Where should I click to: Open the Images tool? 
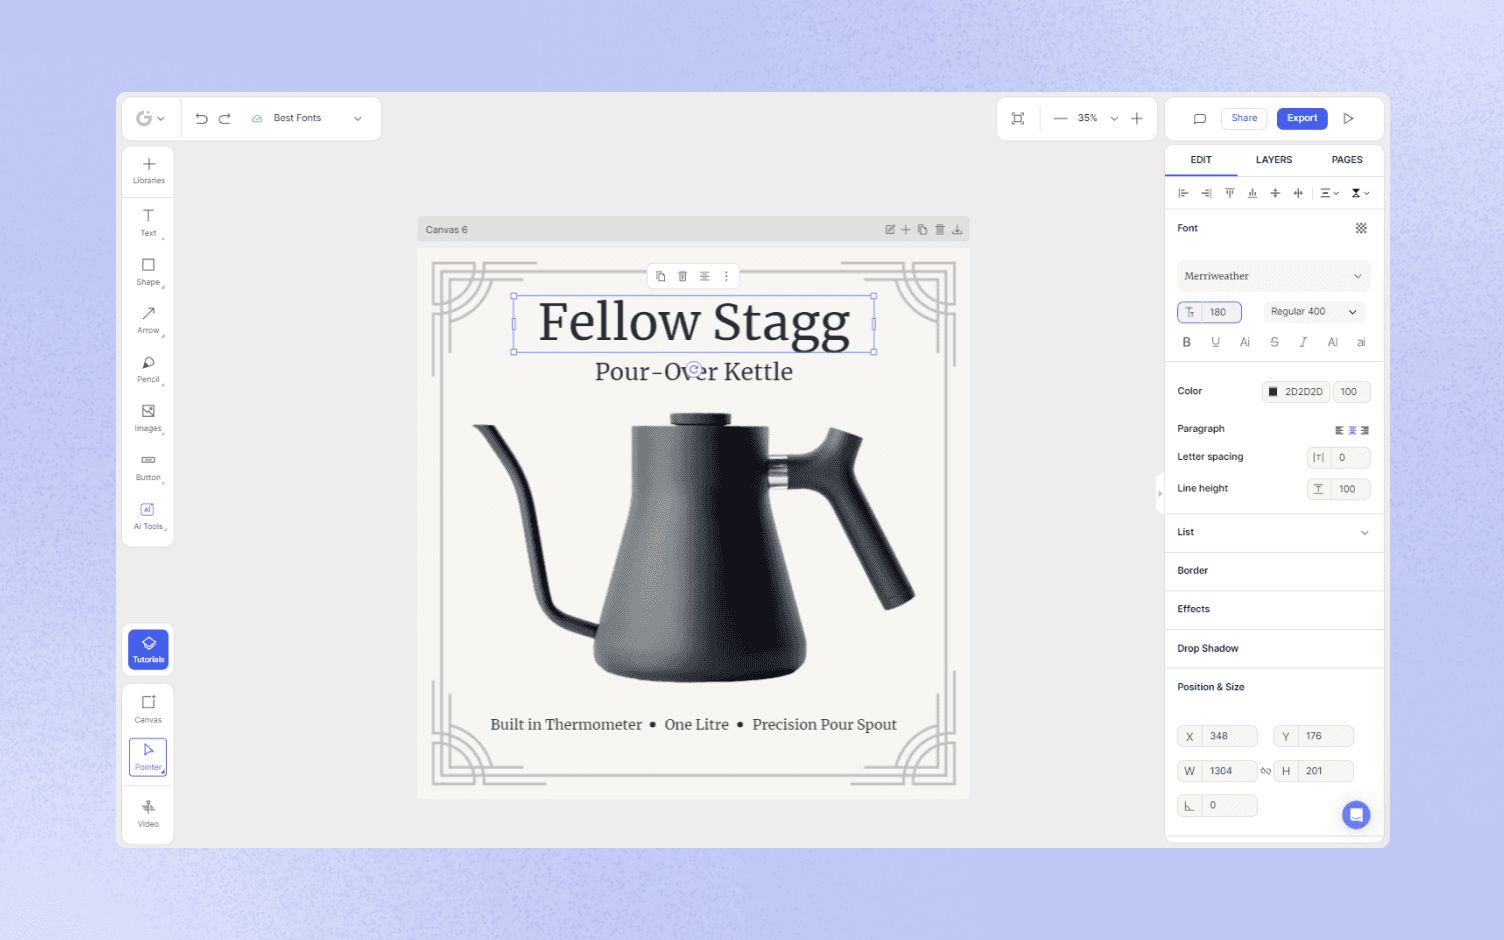point(148,418)
